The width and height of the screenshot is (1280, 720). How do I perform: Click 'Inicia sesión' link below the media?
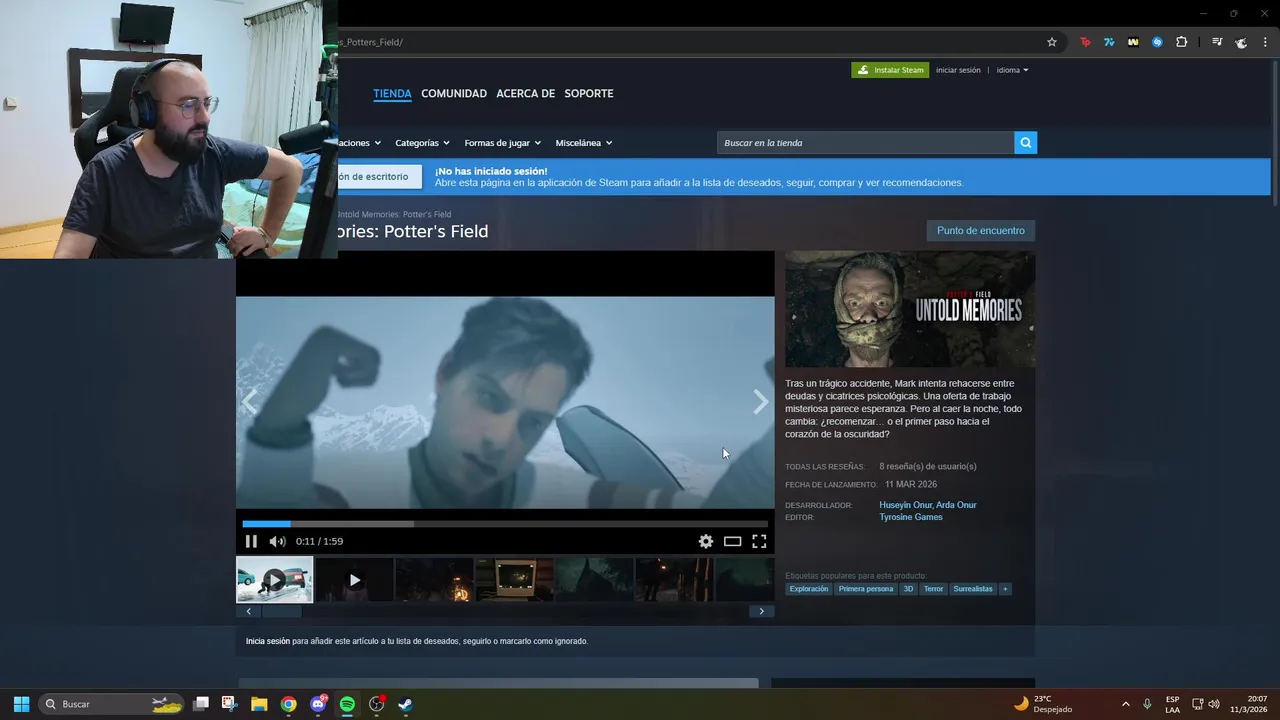click(268, 641)
